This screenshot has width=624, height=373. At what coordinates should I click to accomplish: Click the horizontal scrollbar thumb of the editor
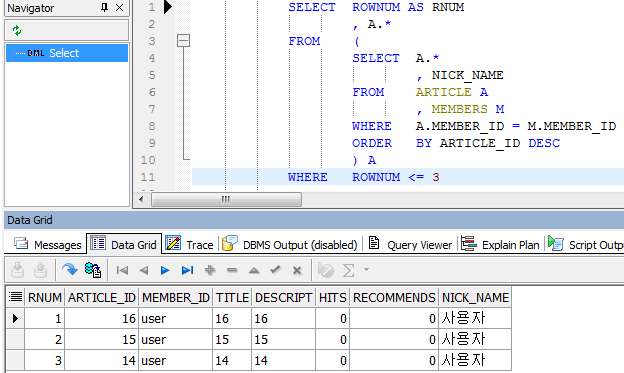[226, 199]
